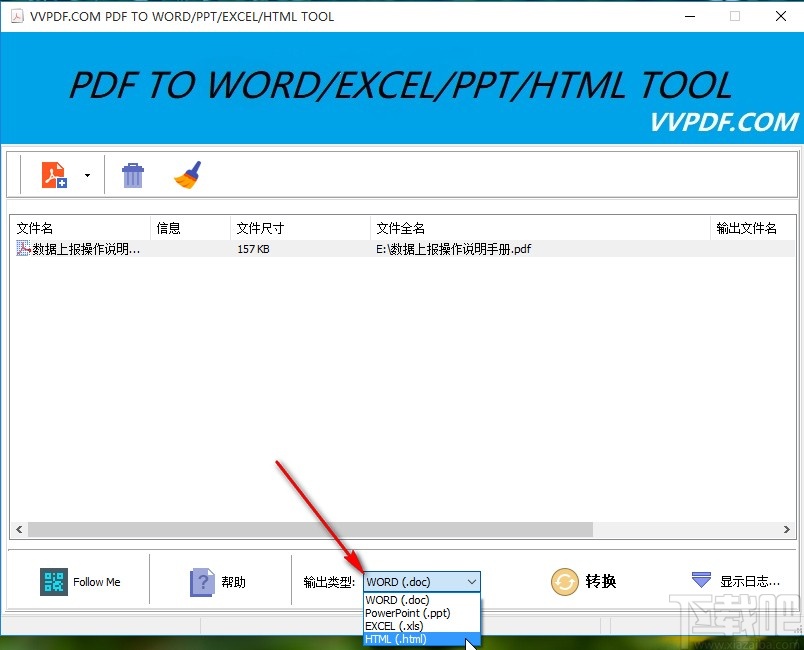Click the broom icon to clear list
The width and height of the screenshot is (804, 650).
(186, 173)
